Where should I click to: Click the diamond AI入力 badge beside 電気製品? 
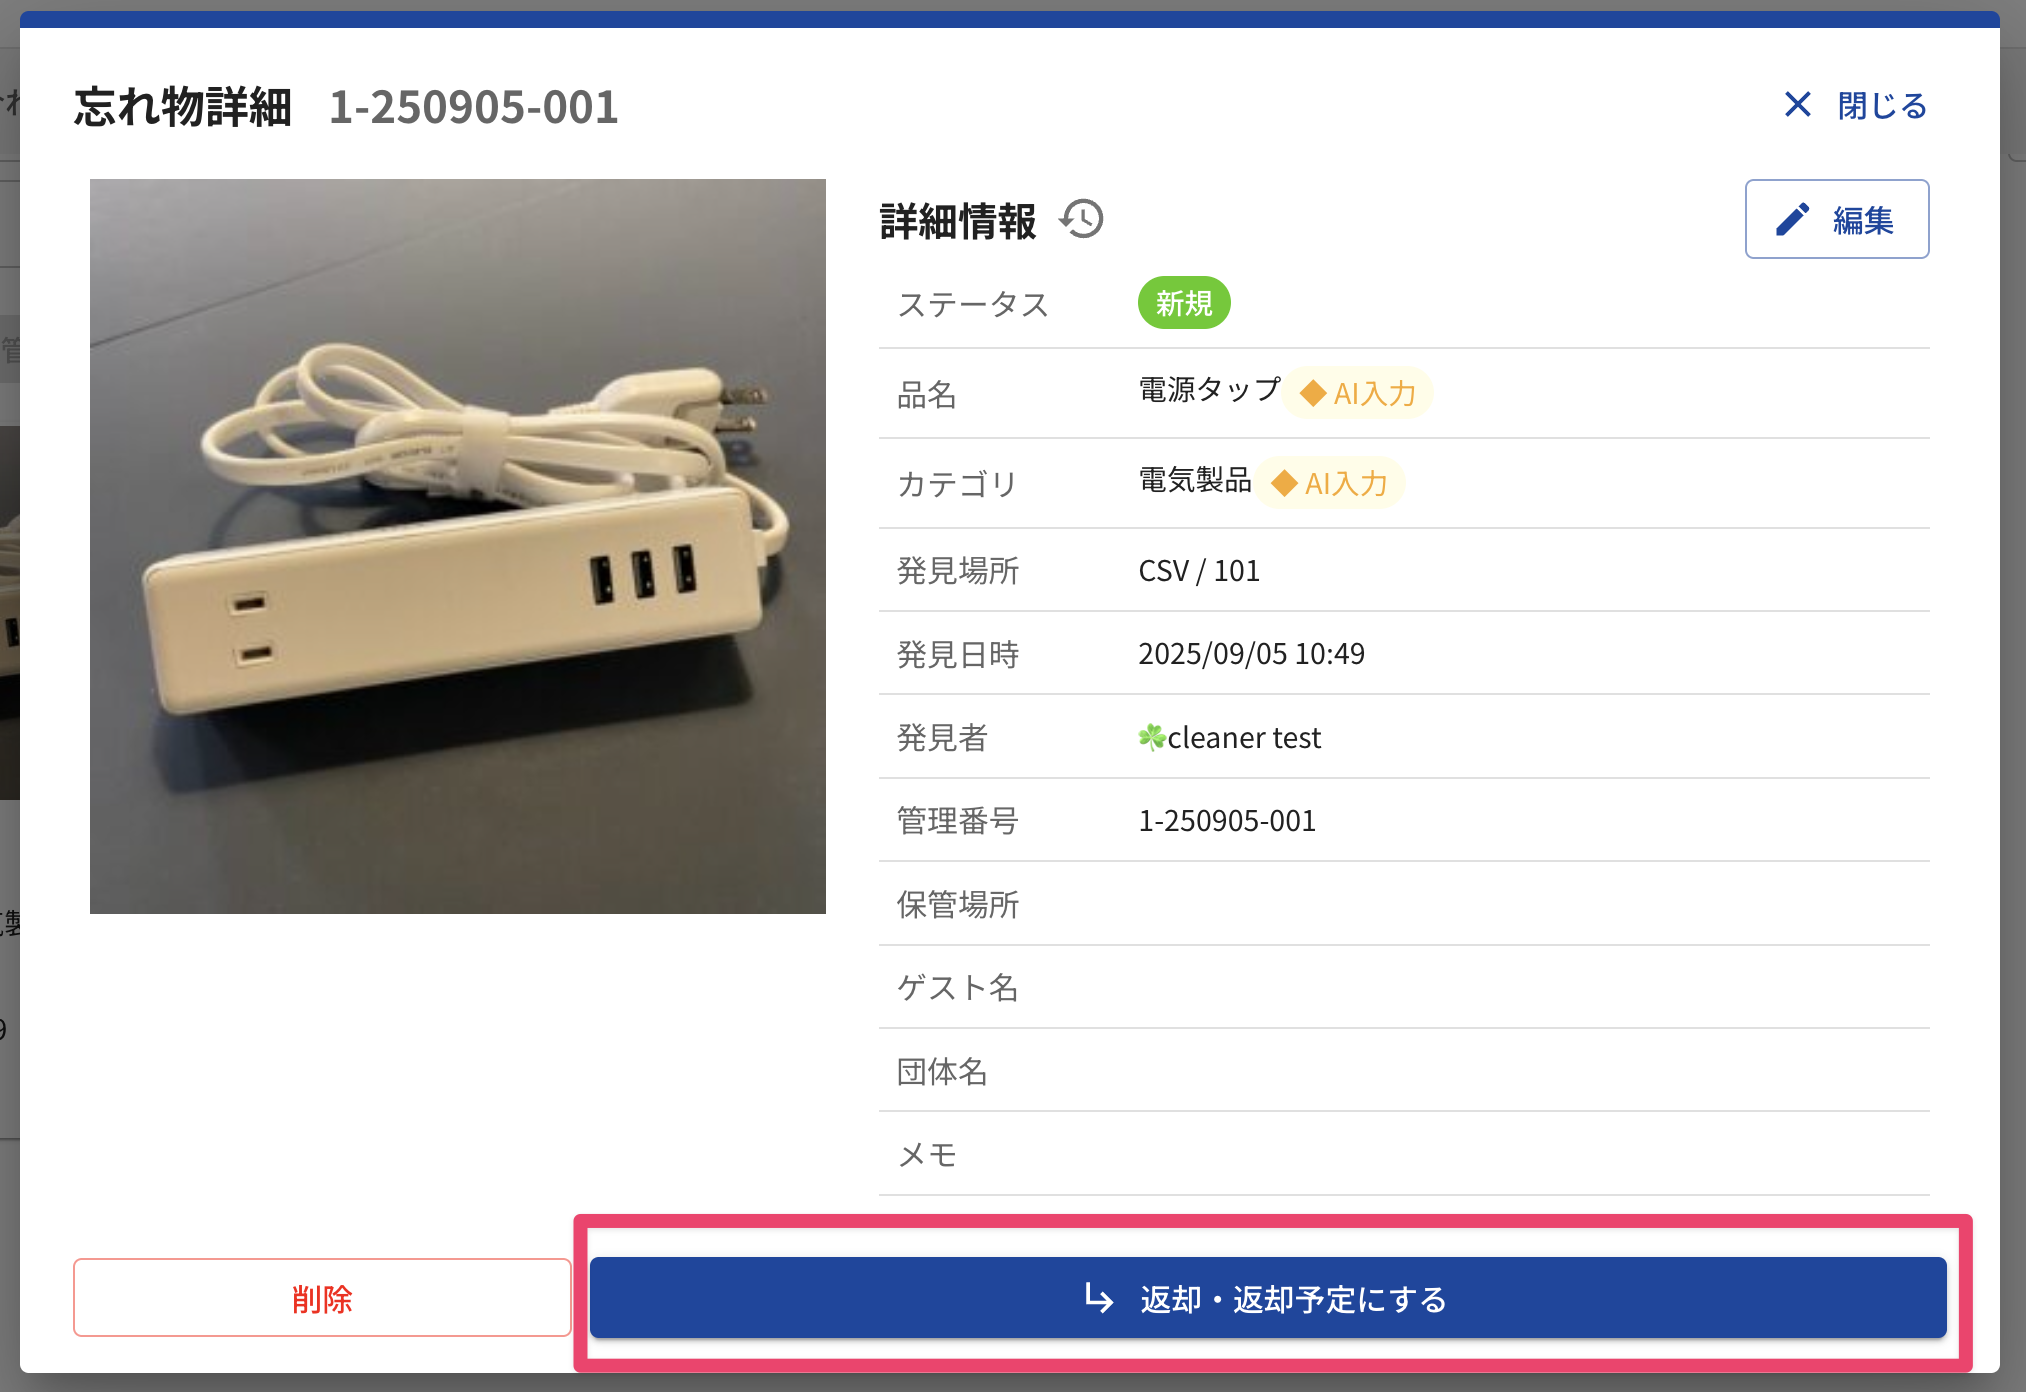pyautogui.click(x=1330, y=483)
